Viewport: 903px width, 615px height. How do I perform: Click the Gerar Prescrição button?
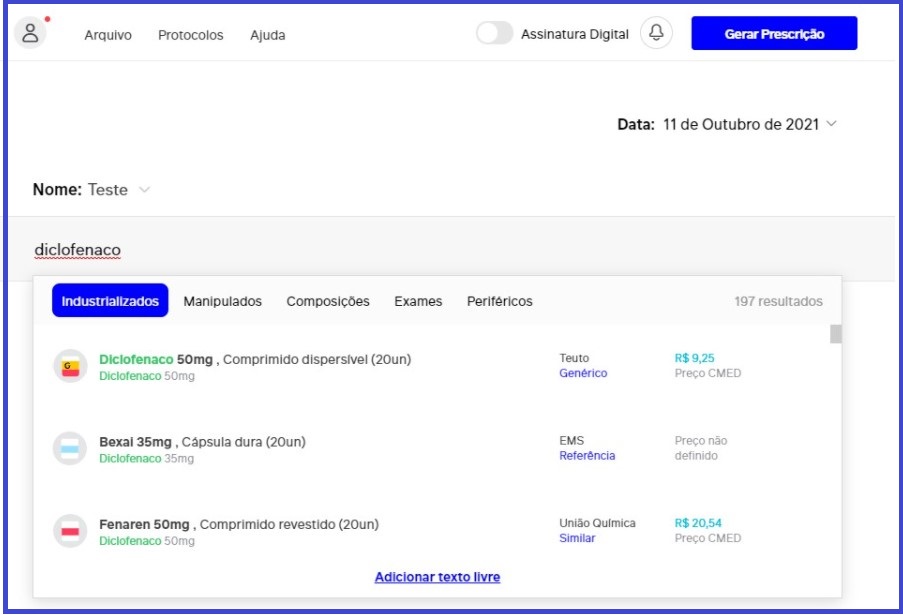pos(774,34)
